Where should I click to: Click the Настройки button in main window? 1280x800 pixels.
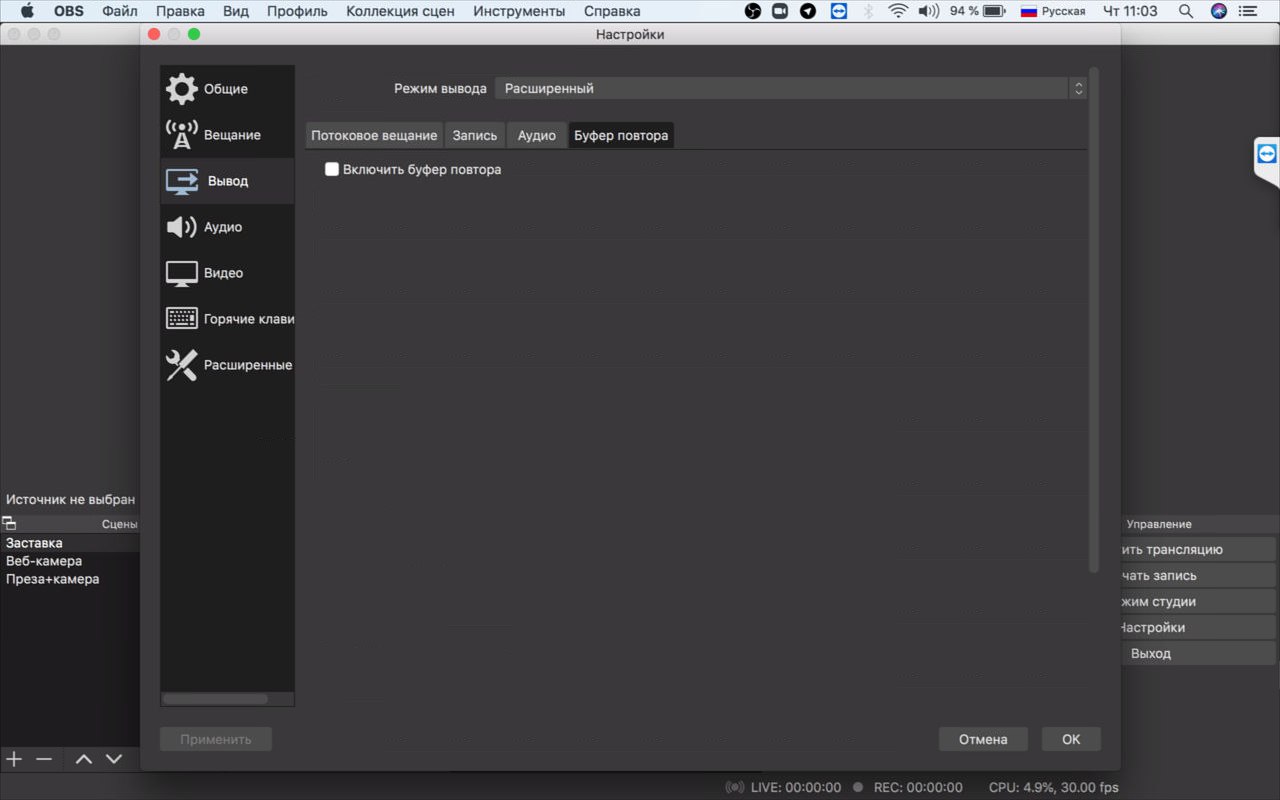(1198, 627)
